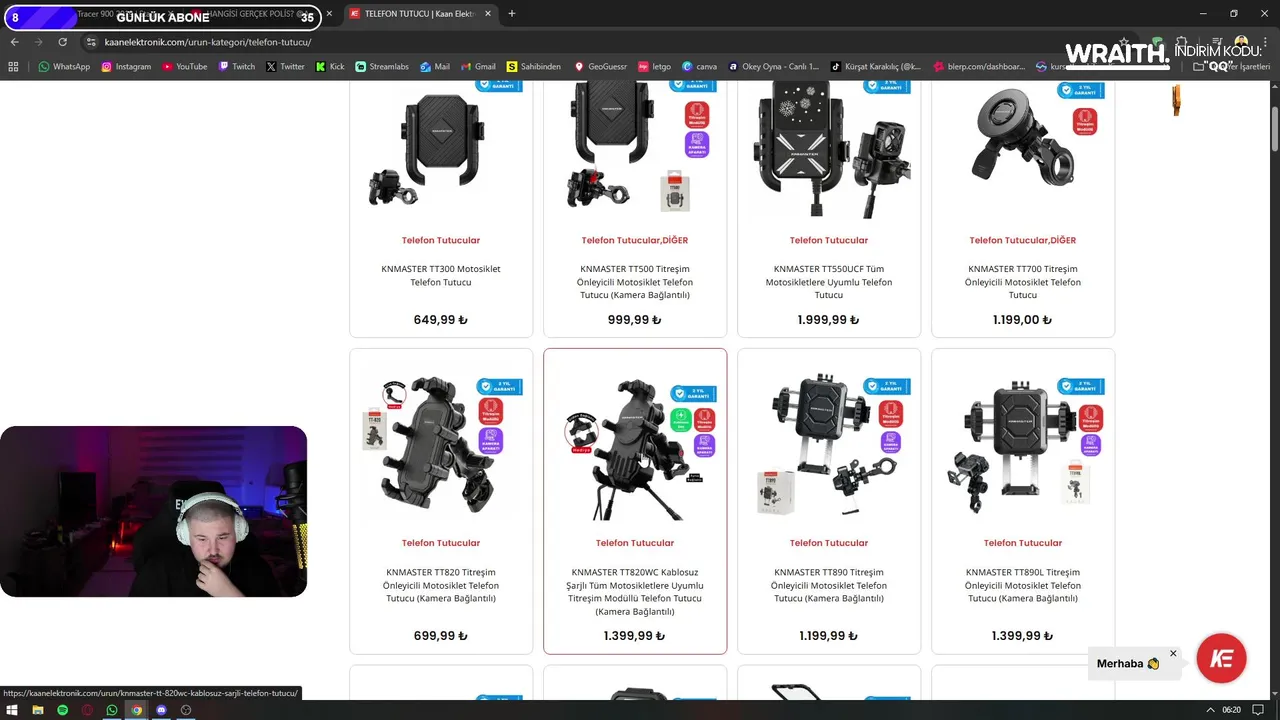
Task: Open the Windows notification center
Action: coord(1258,710)
